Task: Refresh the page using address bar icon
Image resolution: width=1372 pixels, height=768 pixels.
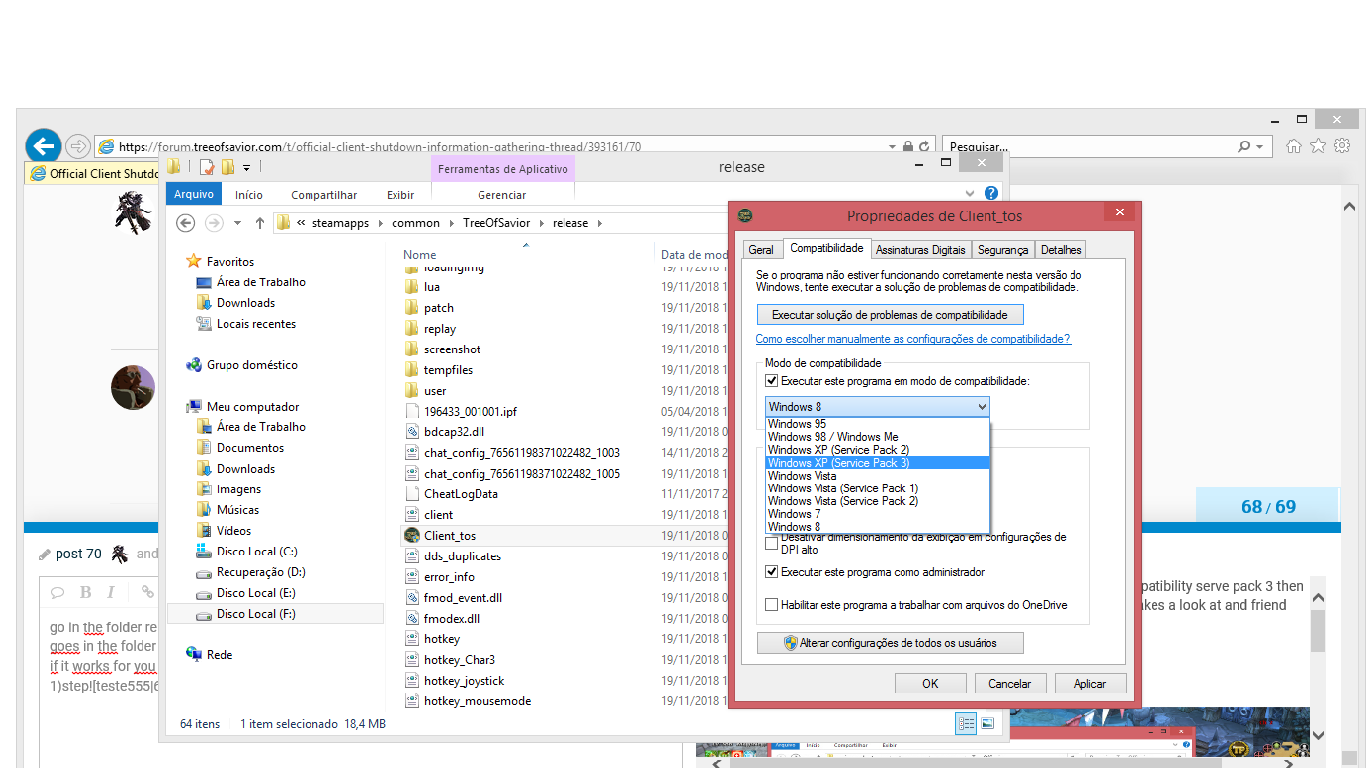Action: pyautogui.click(x=925, y=146)
